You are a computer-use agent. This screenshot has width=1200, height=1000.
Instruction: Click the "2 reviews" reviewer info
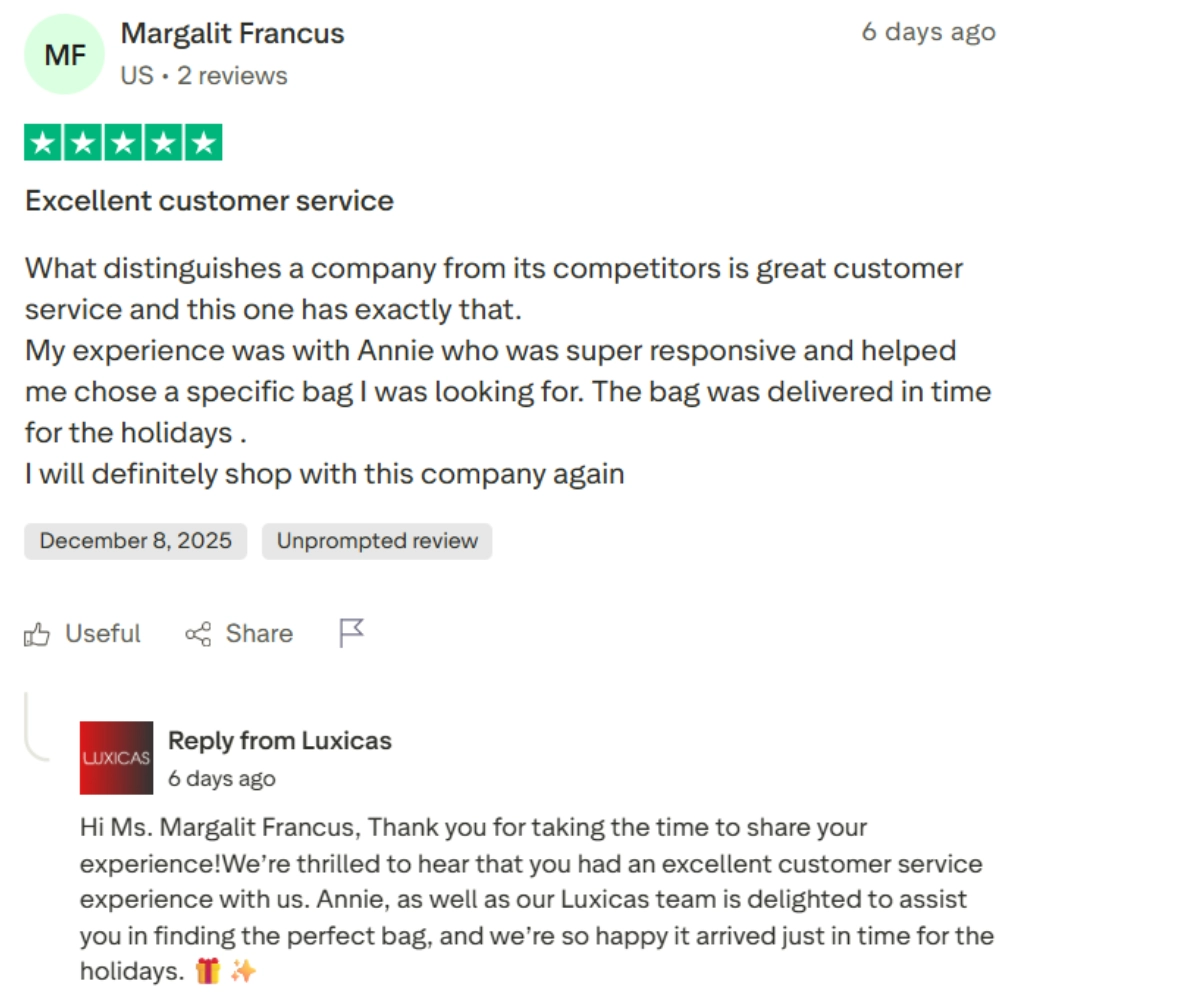pos(232,76)
